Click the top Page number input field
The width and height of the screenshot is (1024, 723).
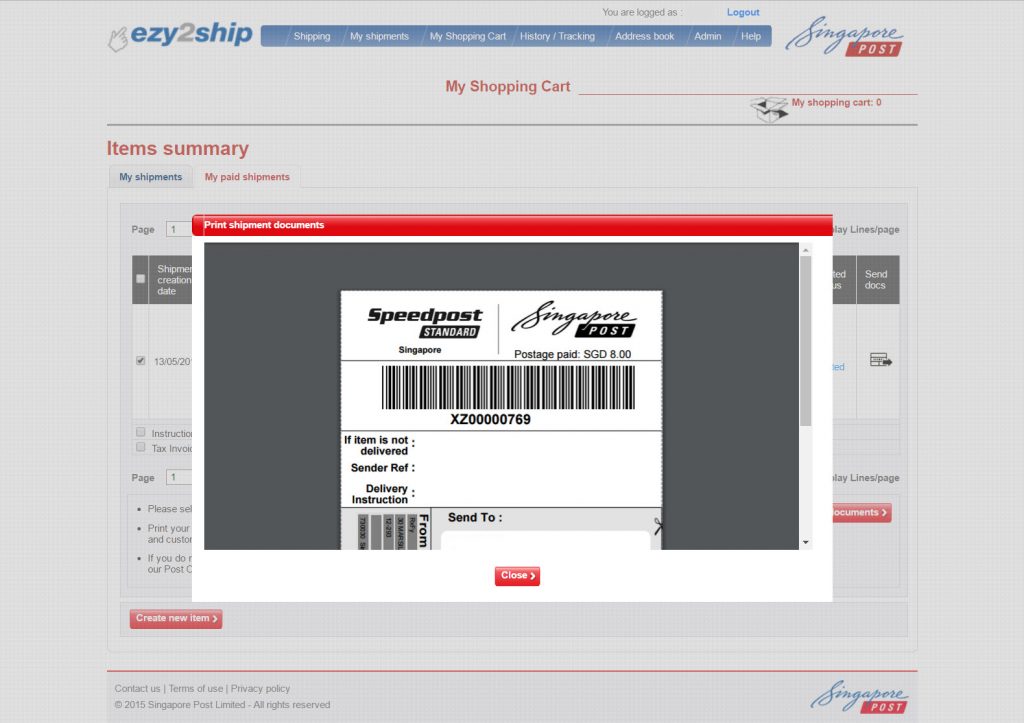point(179,229)
